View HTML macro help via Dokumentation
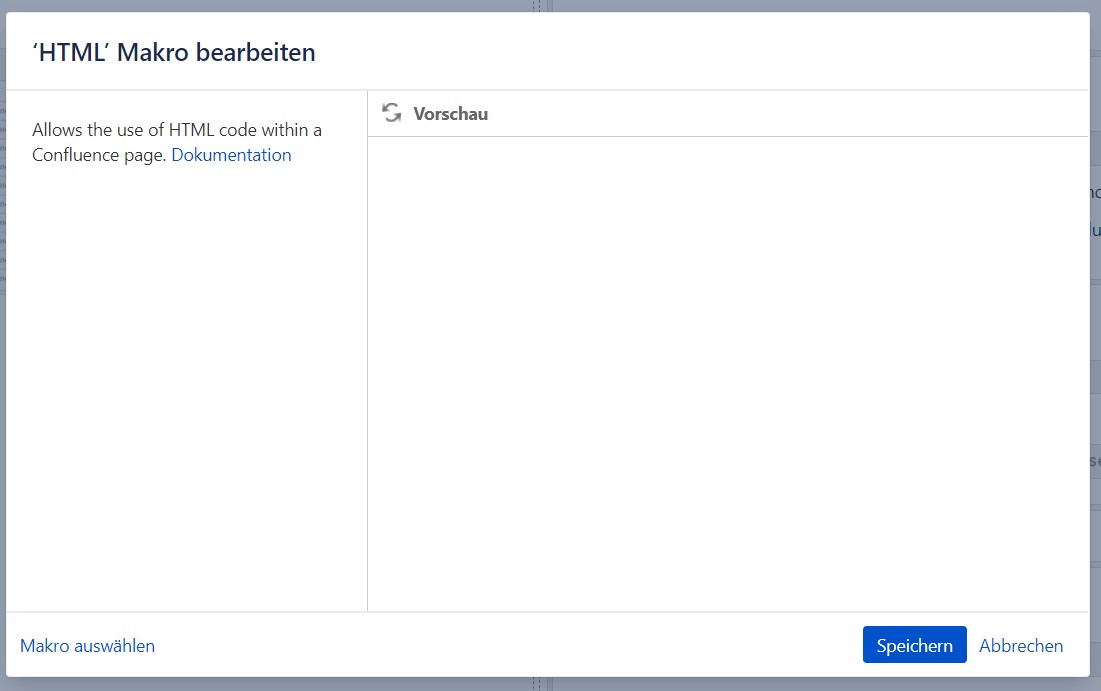The width and height of the screenshot is (1101, 691). pyautogui.click(x=231, y=154)
